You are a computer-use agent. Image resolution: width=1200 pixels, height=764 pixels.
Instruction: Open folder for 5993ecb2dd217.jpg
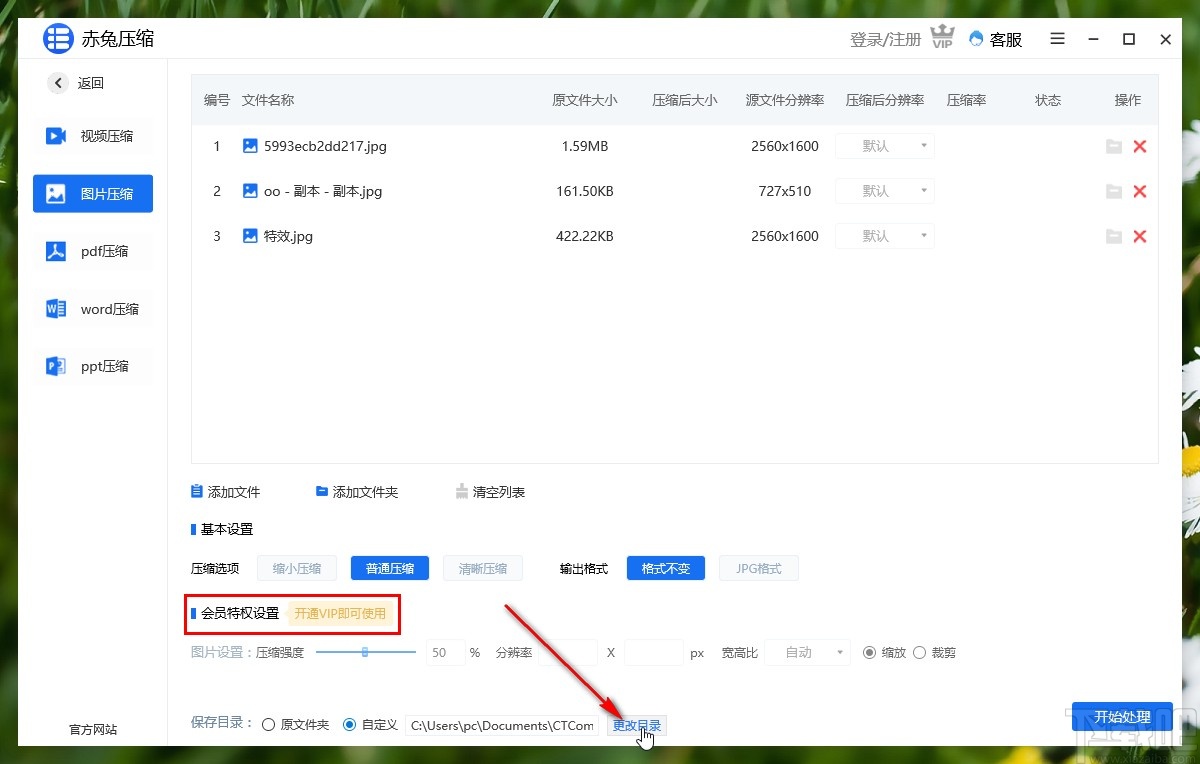pyautogui.click(x=1113, y=146)
